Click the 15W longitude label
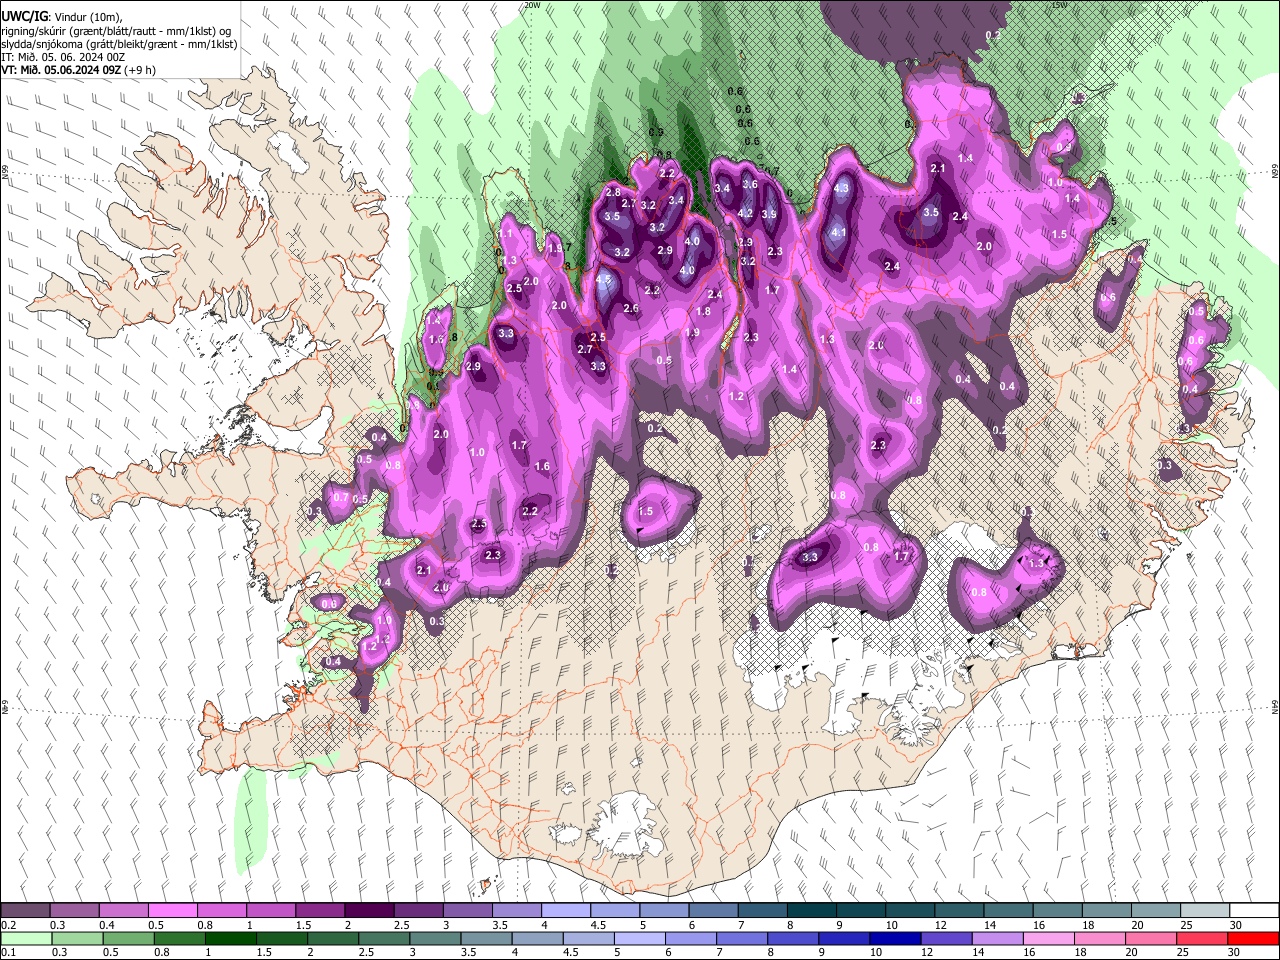The image size is (1280, 960). [x=1060, y=5]
